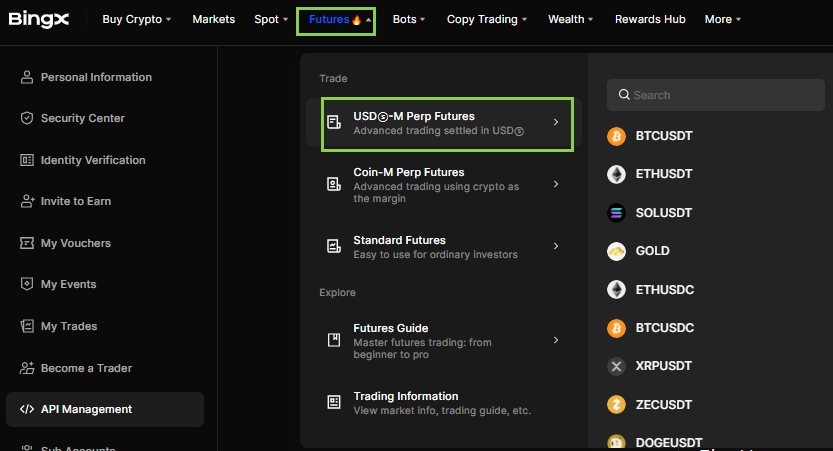The width and height of the screenshot is (833, 451).
Task: Expand the Coin-M Perp Futures chevron arrow
Action: [x=556, y=185]
